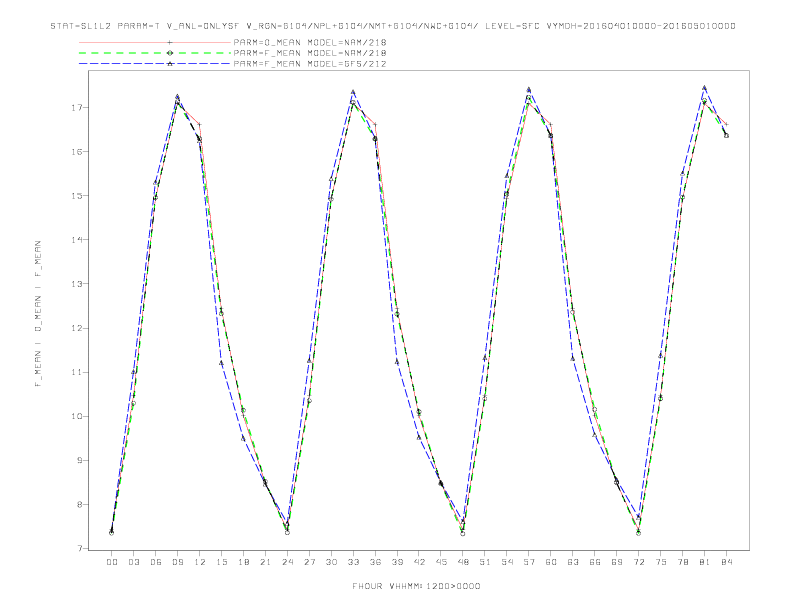Click x-axis tick label 03

click(133, 562)
